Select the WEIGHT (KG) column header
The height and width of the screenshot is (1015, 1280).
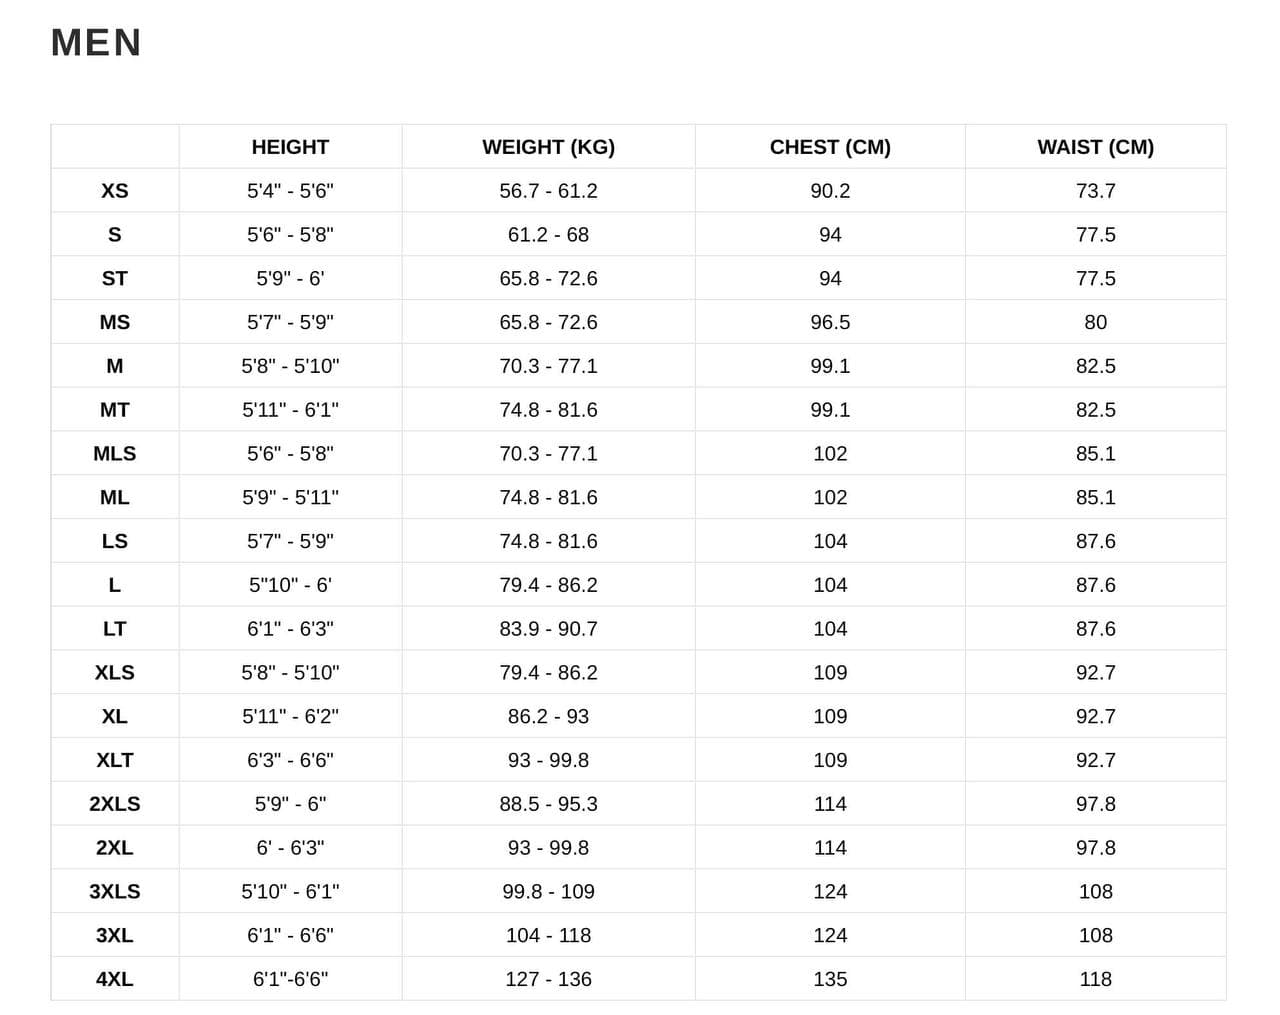[x=548, y=147]
